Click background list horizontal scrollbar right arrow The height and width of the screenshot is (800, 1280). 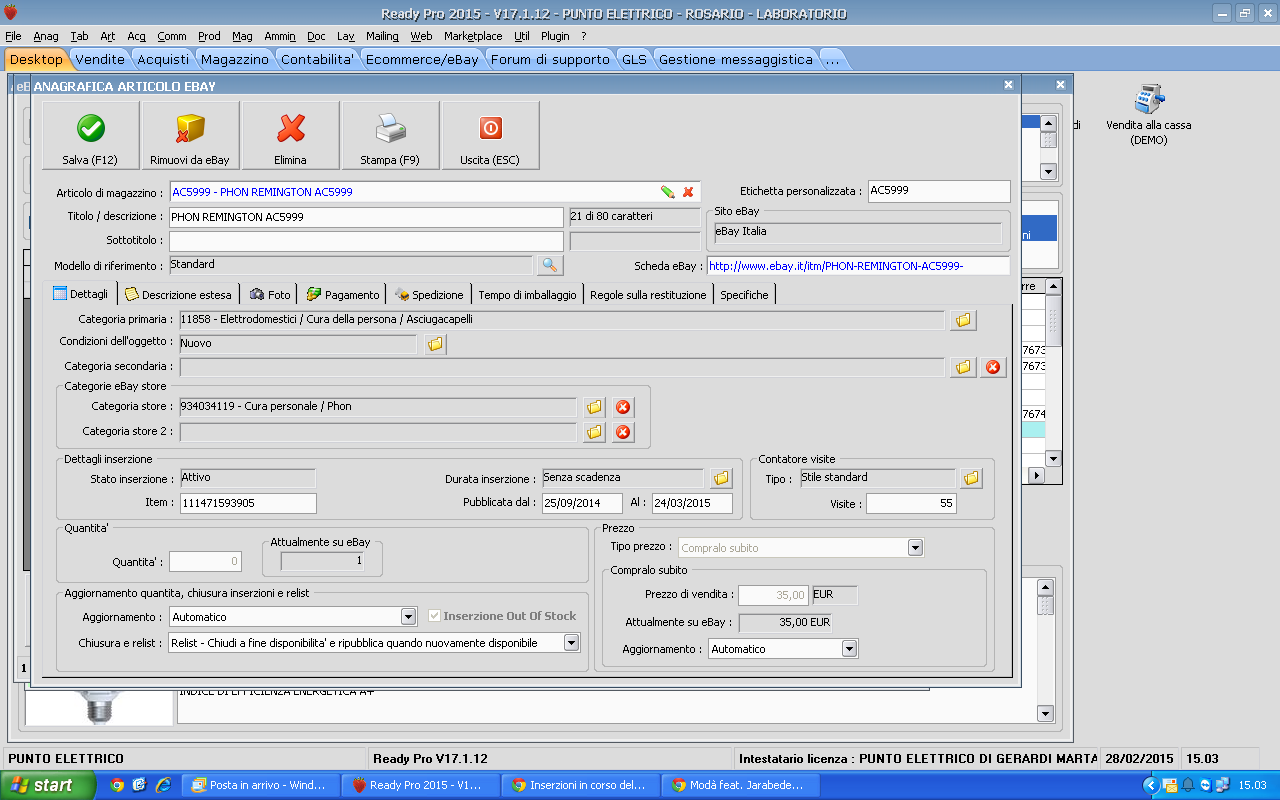(x=1036, y=476)
